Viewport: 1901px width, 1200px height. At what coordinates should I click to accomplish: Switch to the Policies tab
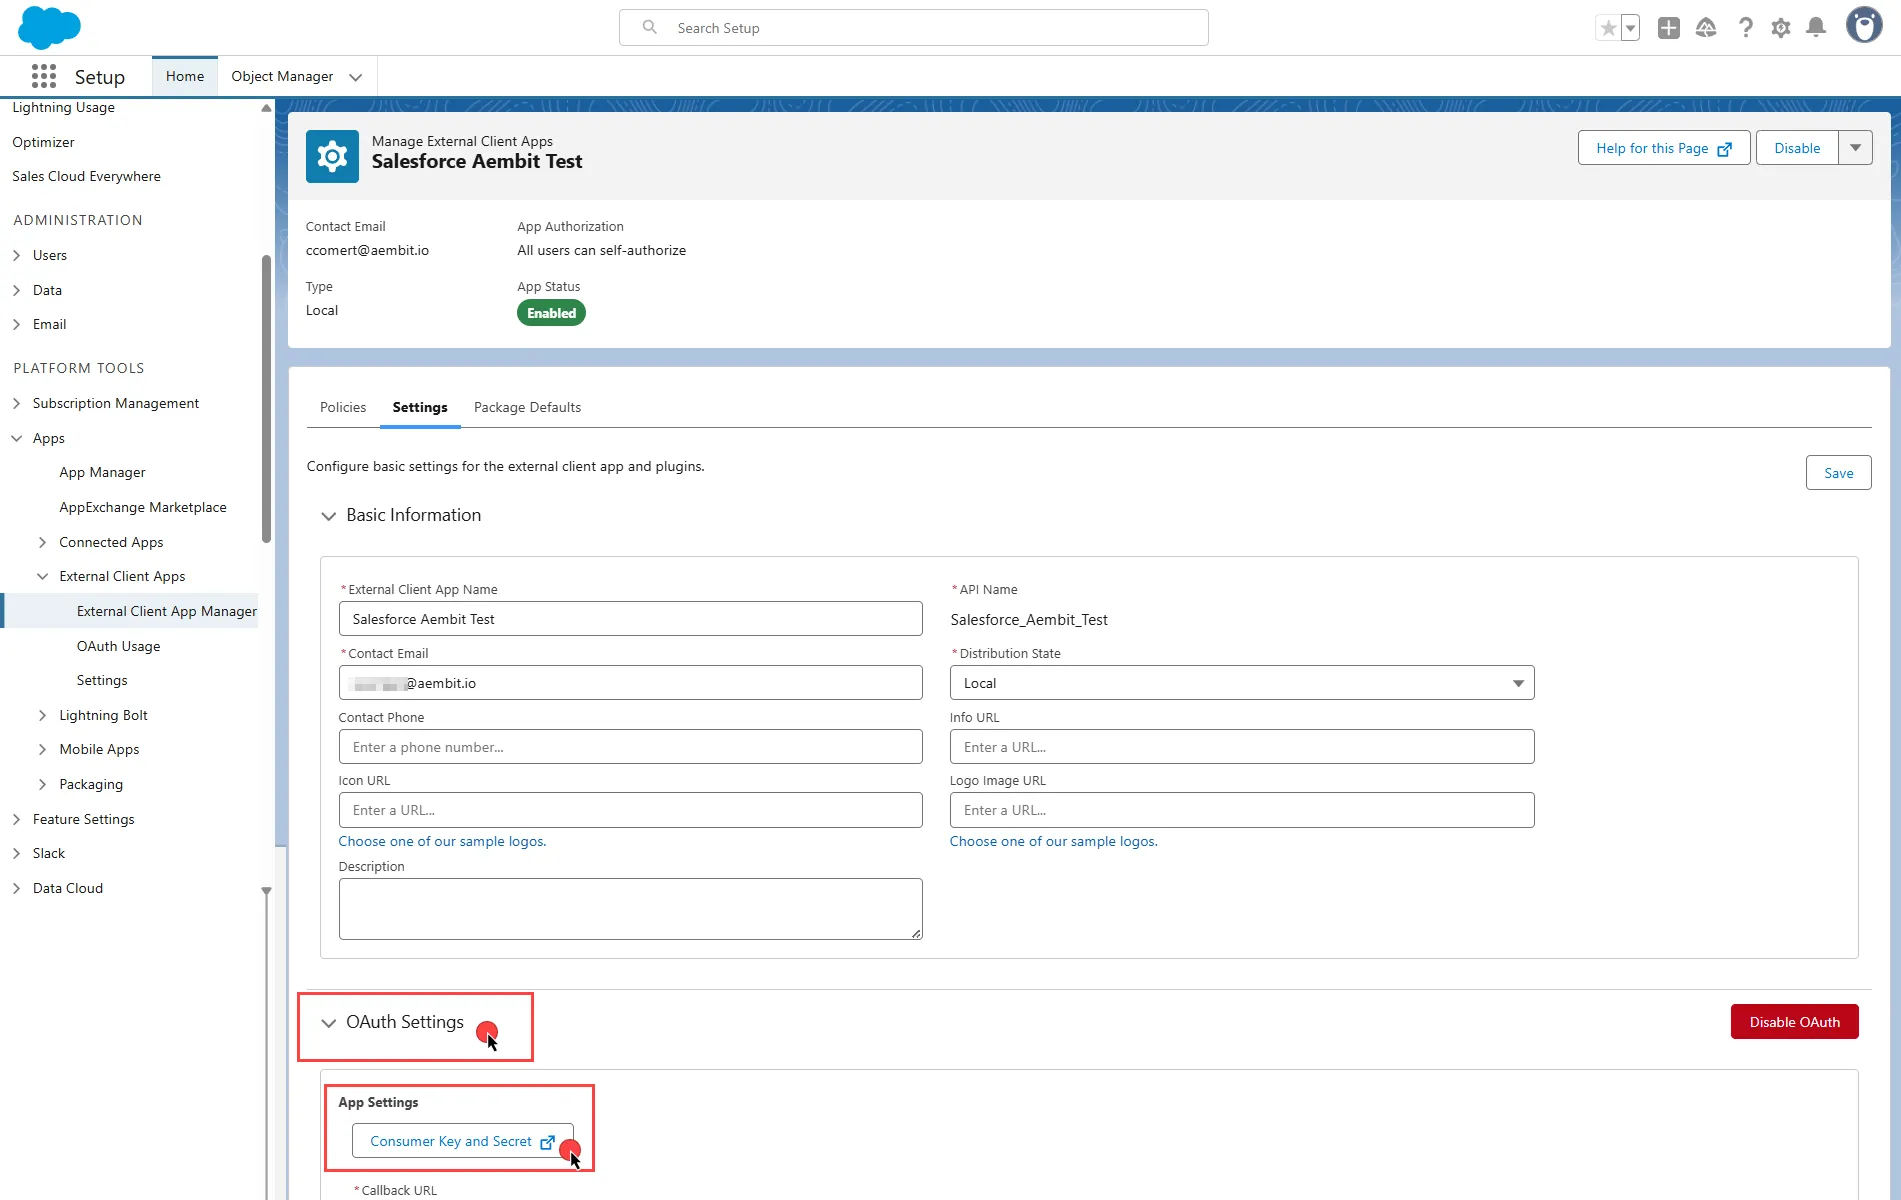click(x=343, y=407)
